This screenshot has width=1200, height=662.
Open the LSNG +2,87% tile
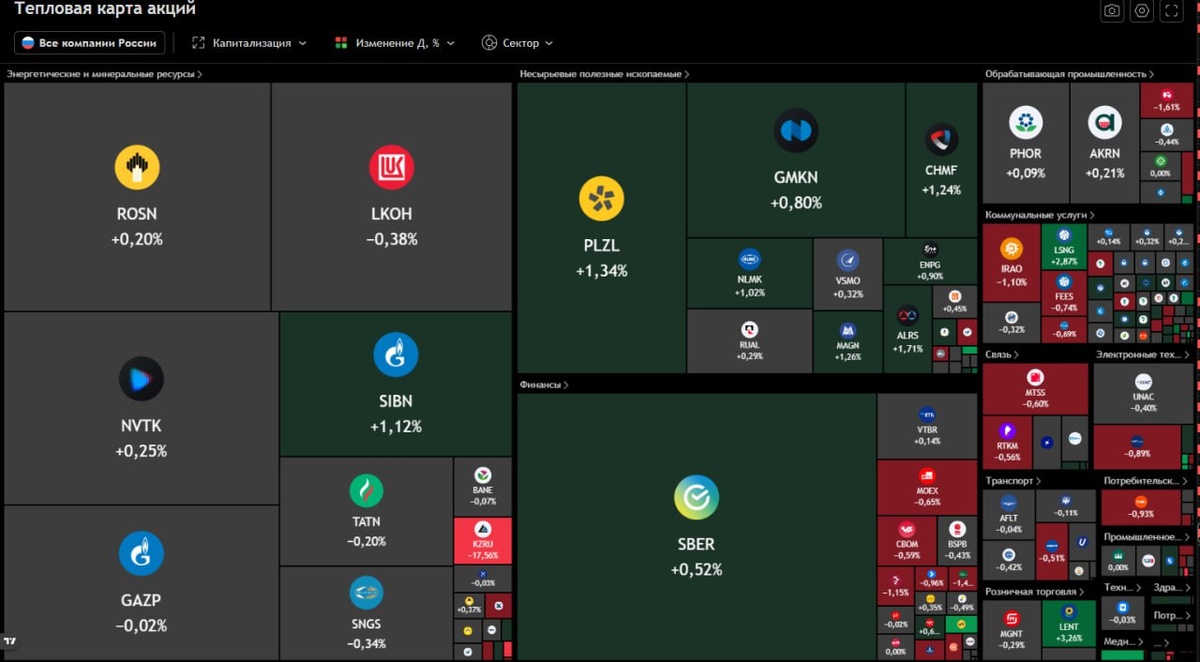click(x=1064, y=247)
